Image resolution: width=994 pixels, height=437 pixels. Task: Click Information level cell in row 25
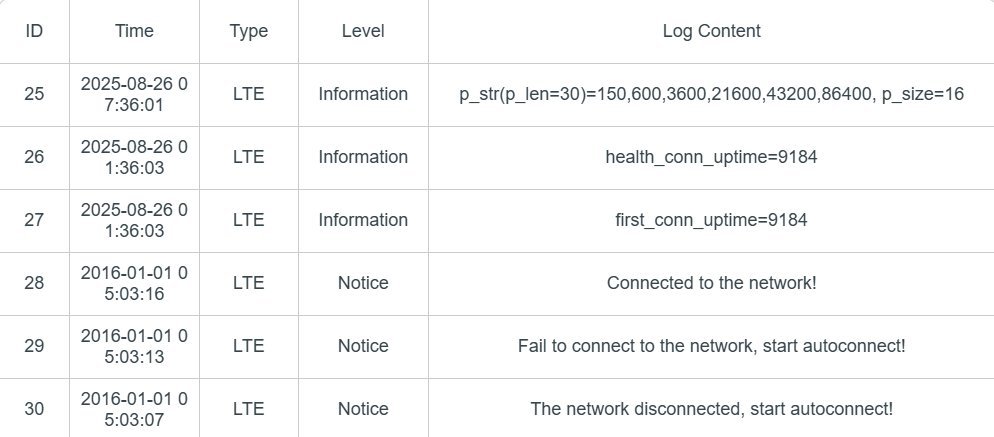363,94
